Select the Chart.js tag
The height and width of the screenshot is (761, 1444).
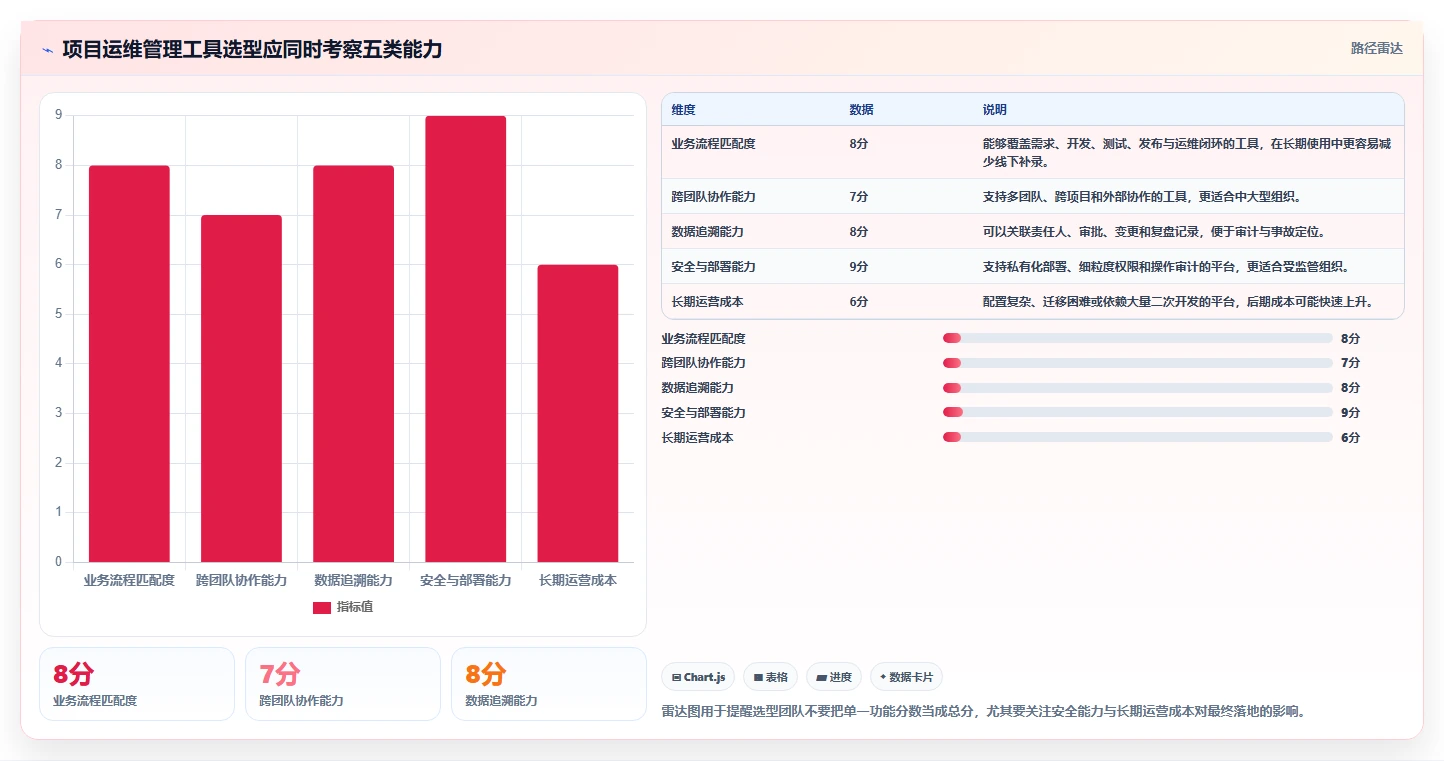click(698, 677)
